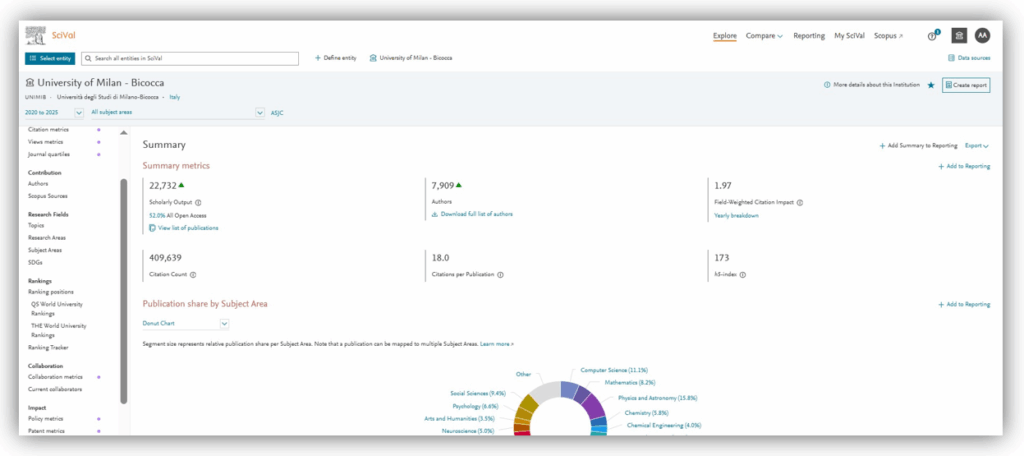Click the Citation Count info icon
This screenshot has width=1024, height=456.
click(193, 275)
